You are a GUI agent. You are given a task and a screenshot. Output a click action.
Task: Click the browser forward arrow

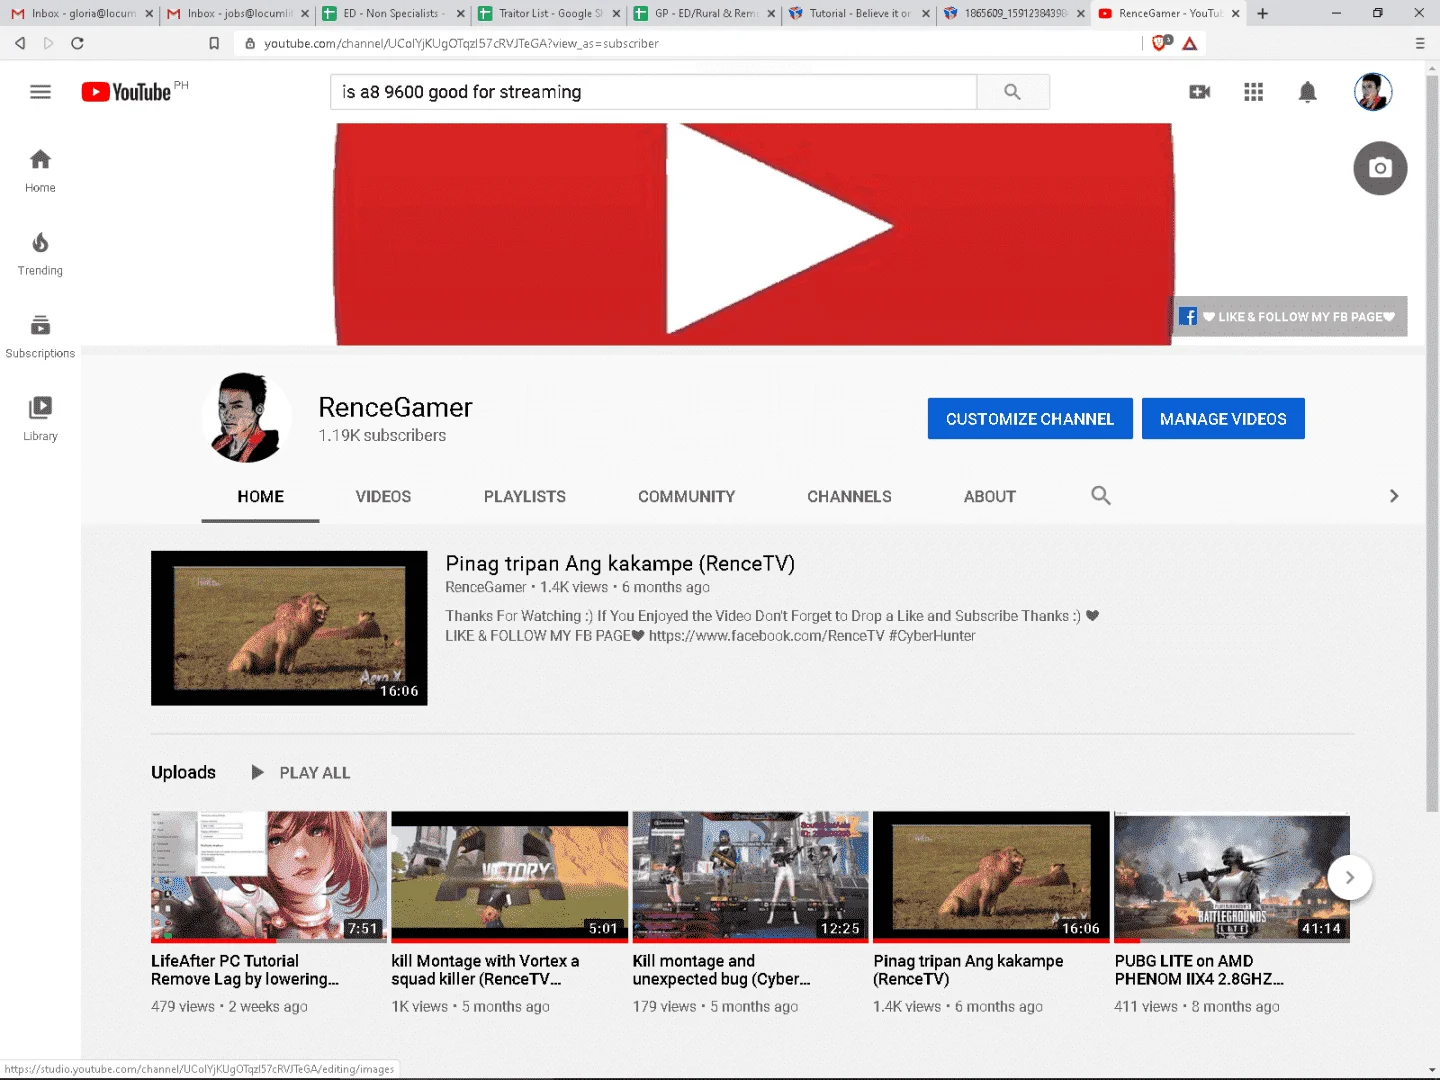[x=48, y=43]
